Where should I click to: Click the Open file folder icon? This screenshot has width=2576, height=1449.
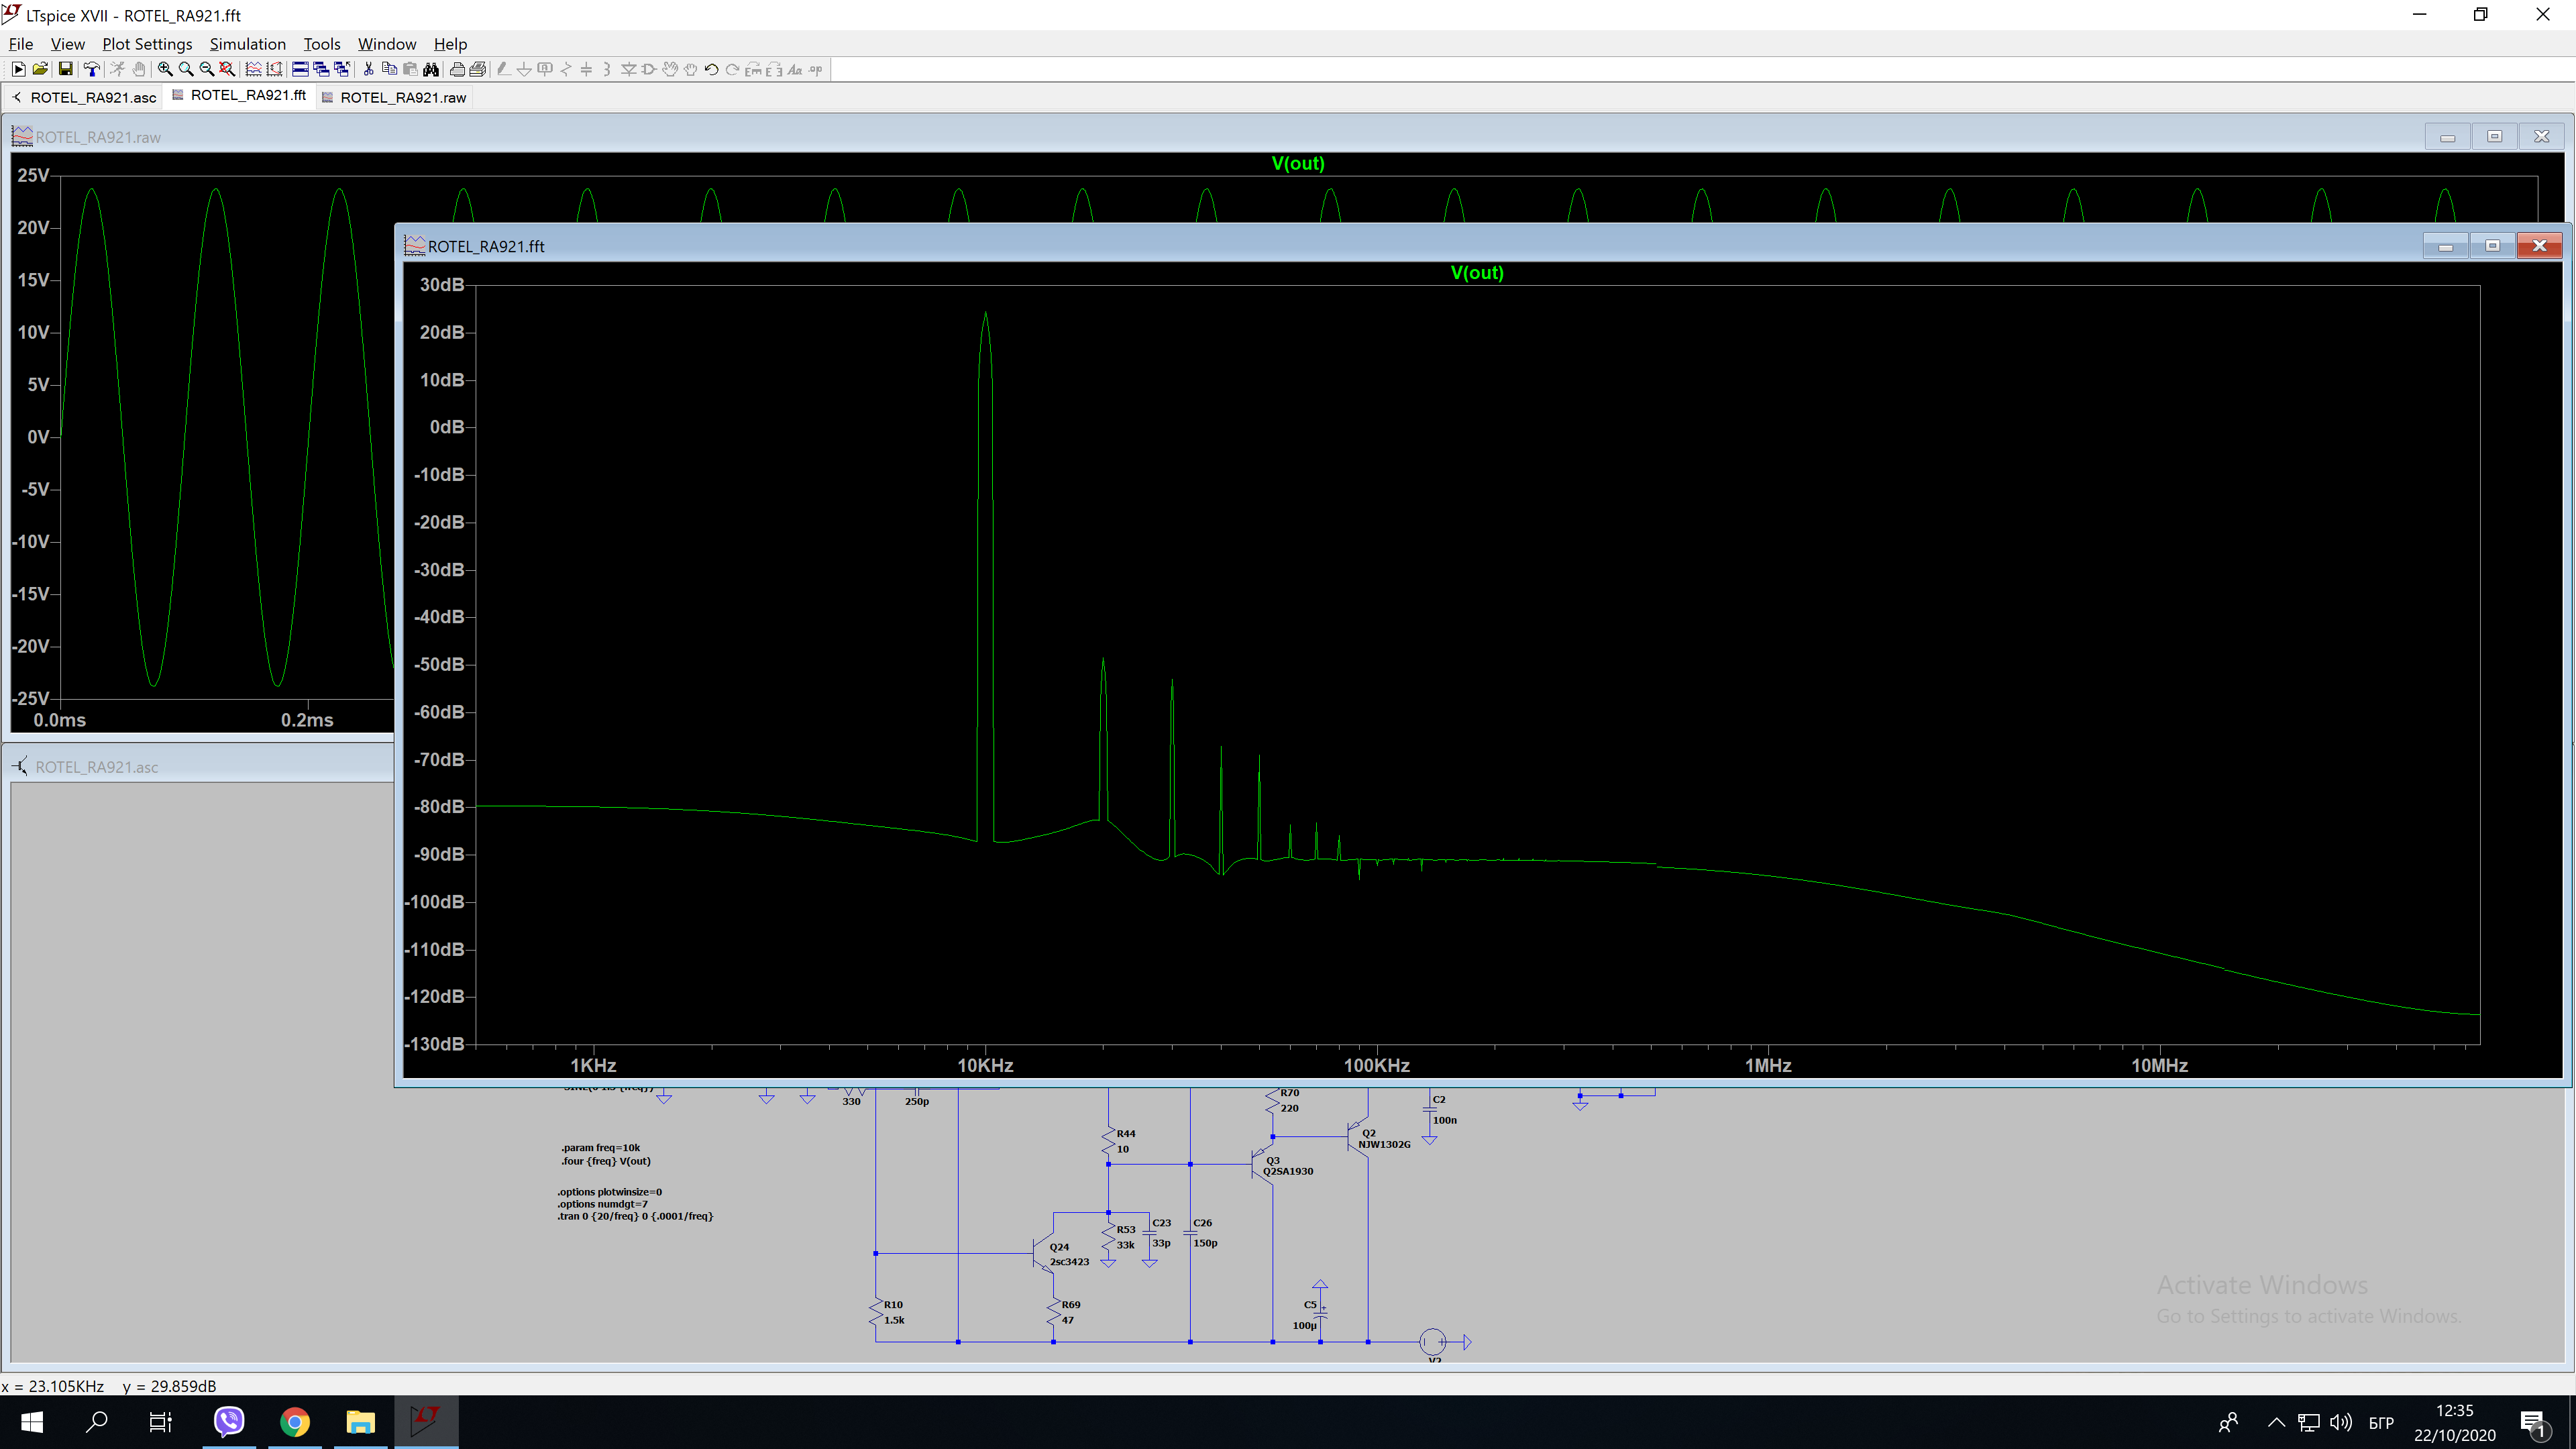40,69
